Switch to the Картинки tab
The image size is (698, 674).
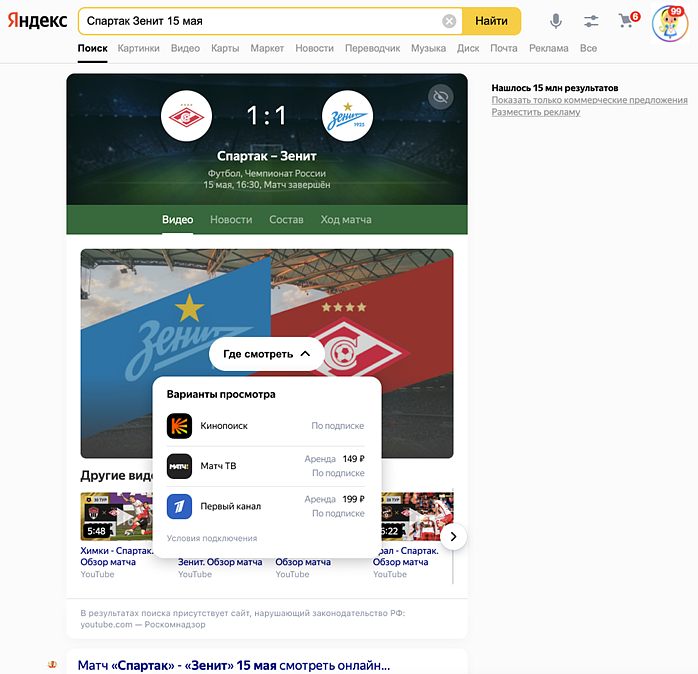[x=138, y=49]
